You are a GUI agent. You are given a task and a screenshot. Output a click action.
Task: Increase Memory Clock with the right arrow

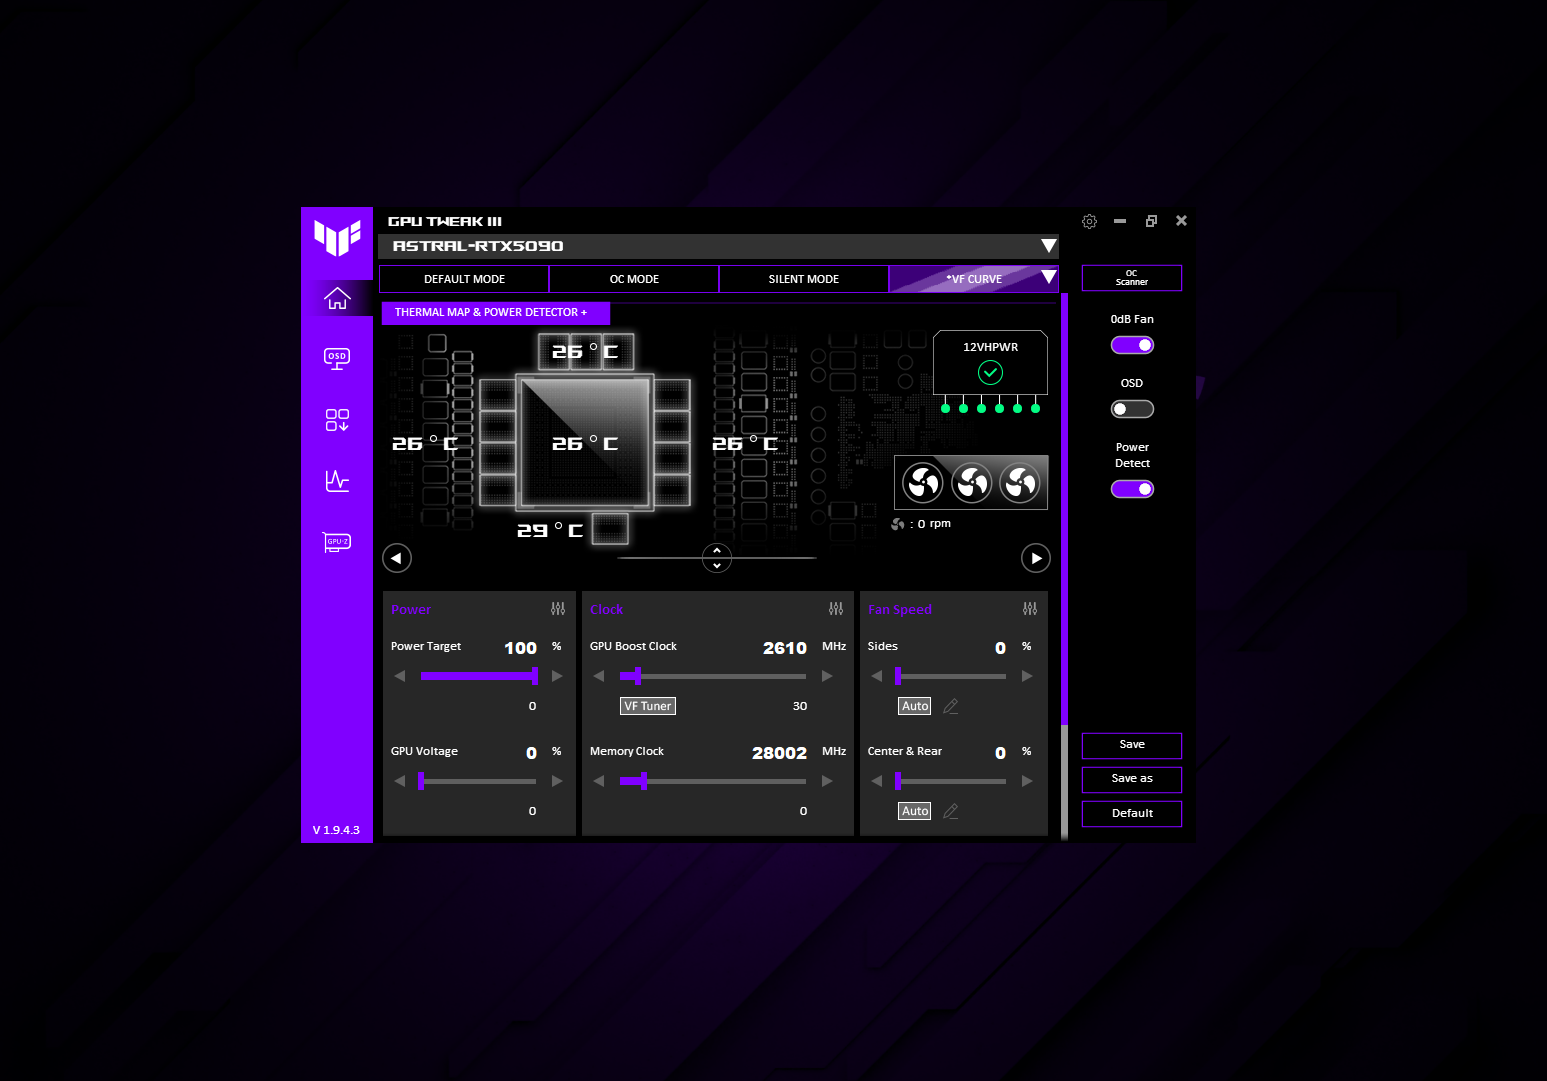pos(827,781)
